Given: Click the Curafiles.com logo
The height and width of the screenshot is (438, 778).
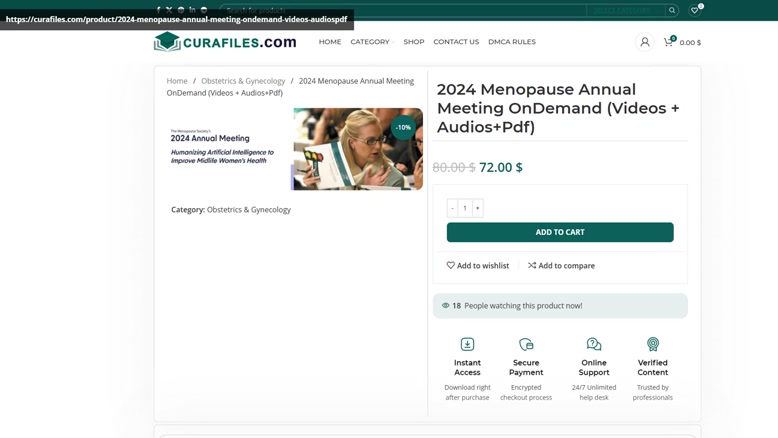Looking at the screenshot, I should click(225, 42).
